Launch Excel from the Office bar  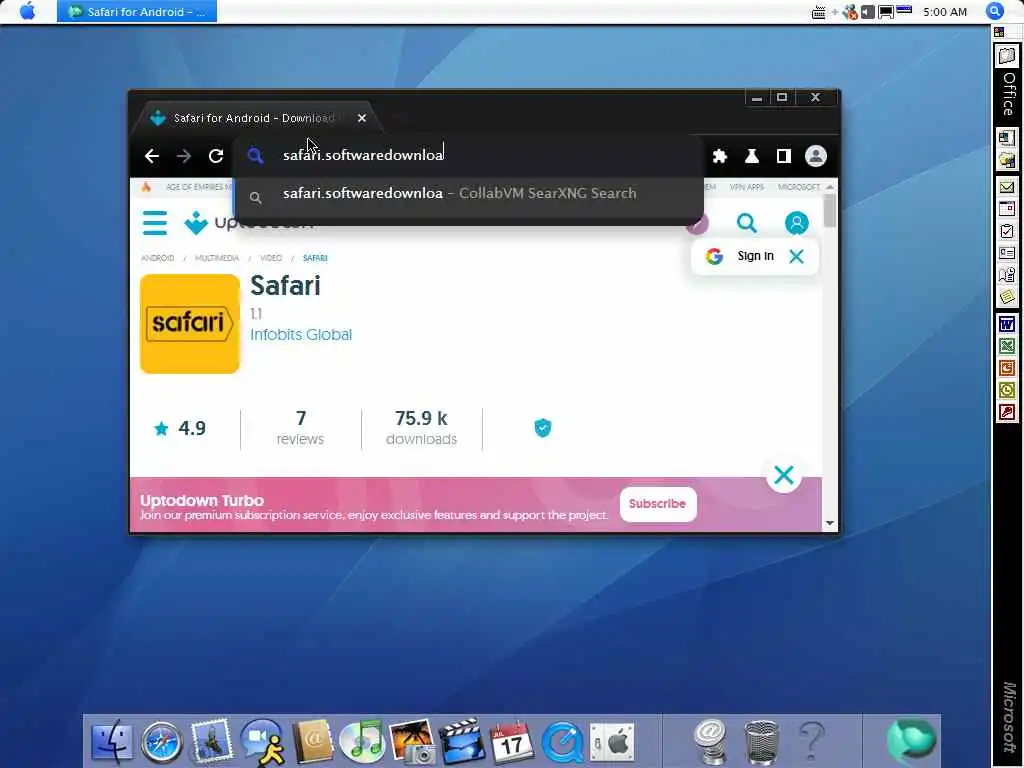pos(1006,346)
